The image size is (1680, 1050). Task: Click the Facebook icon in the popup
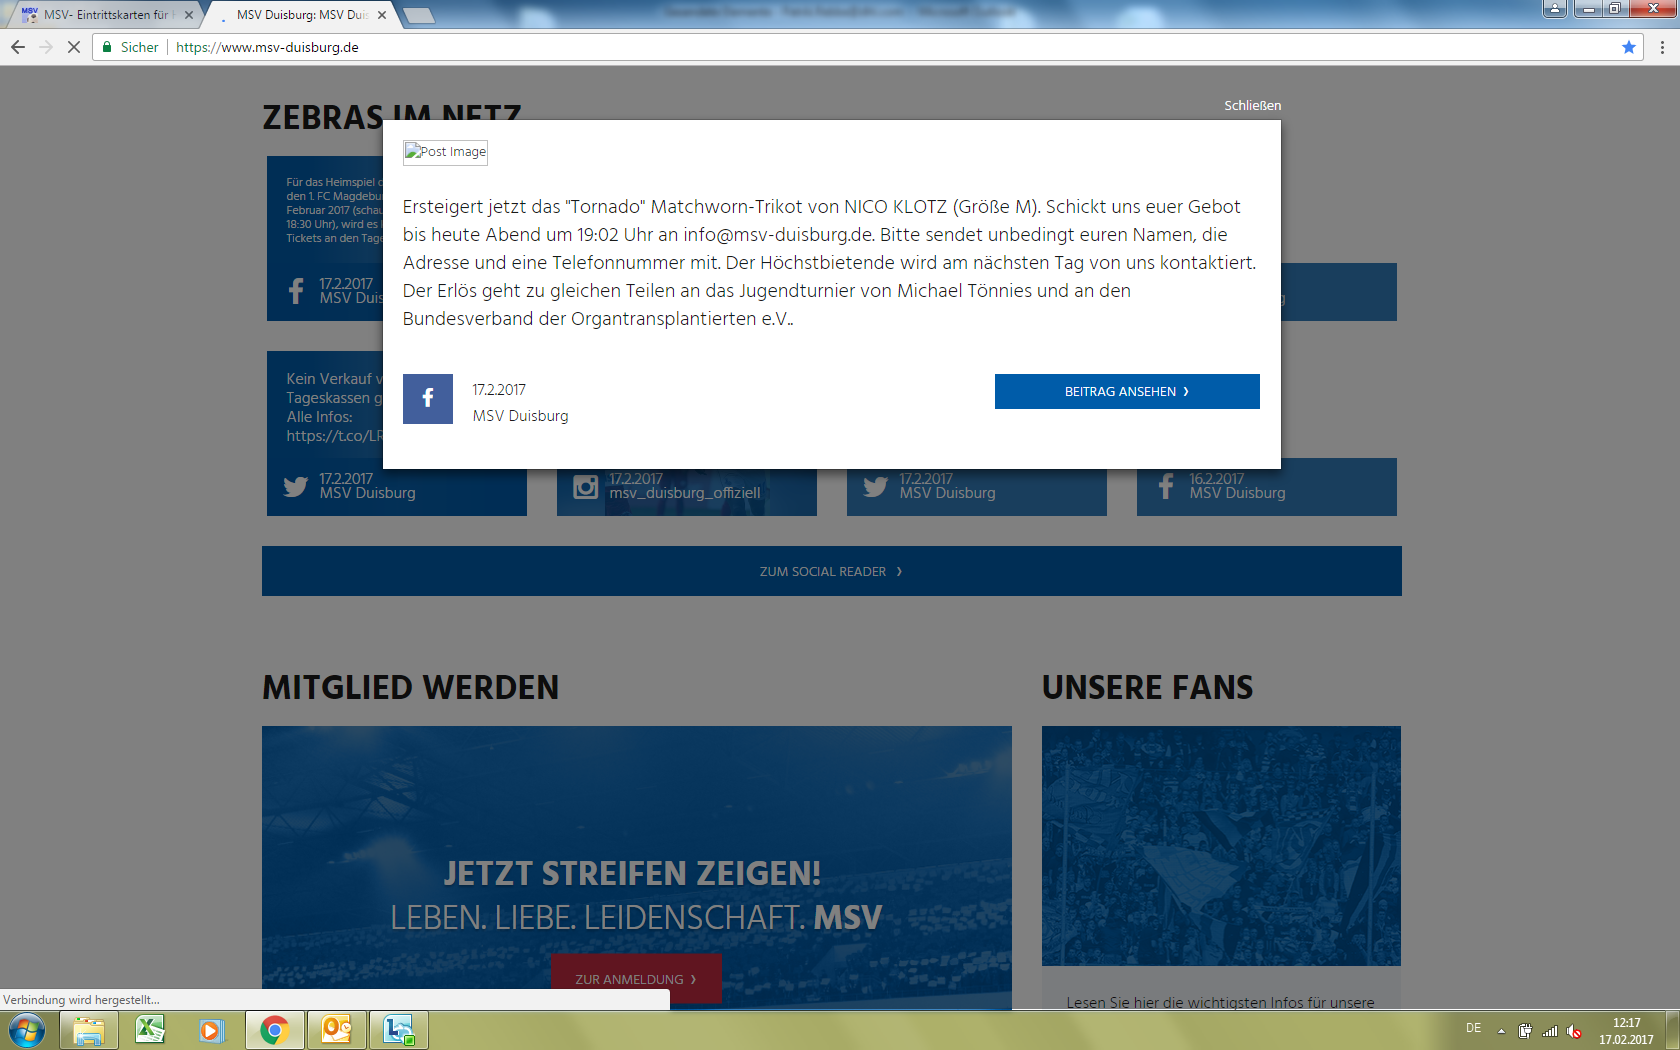coord(428,399)
